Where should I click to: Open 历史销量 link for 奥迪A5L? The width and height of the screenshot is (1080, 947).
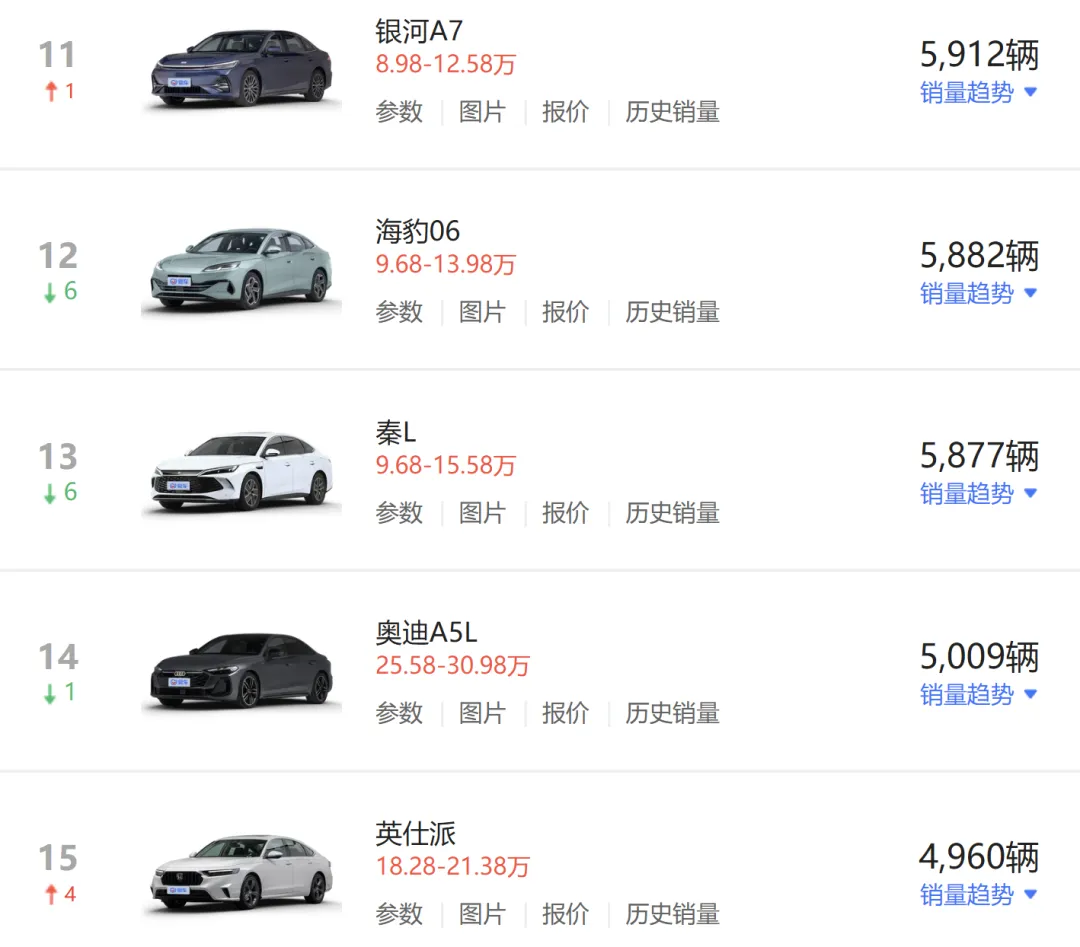coord(672,714)
